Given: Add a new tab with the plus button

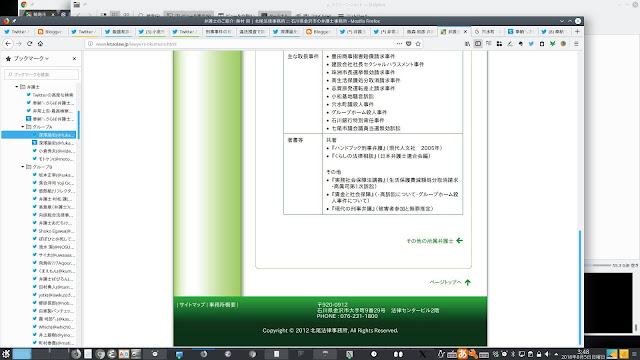Looking at the screenshot, I should (x=577, y=31).
